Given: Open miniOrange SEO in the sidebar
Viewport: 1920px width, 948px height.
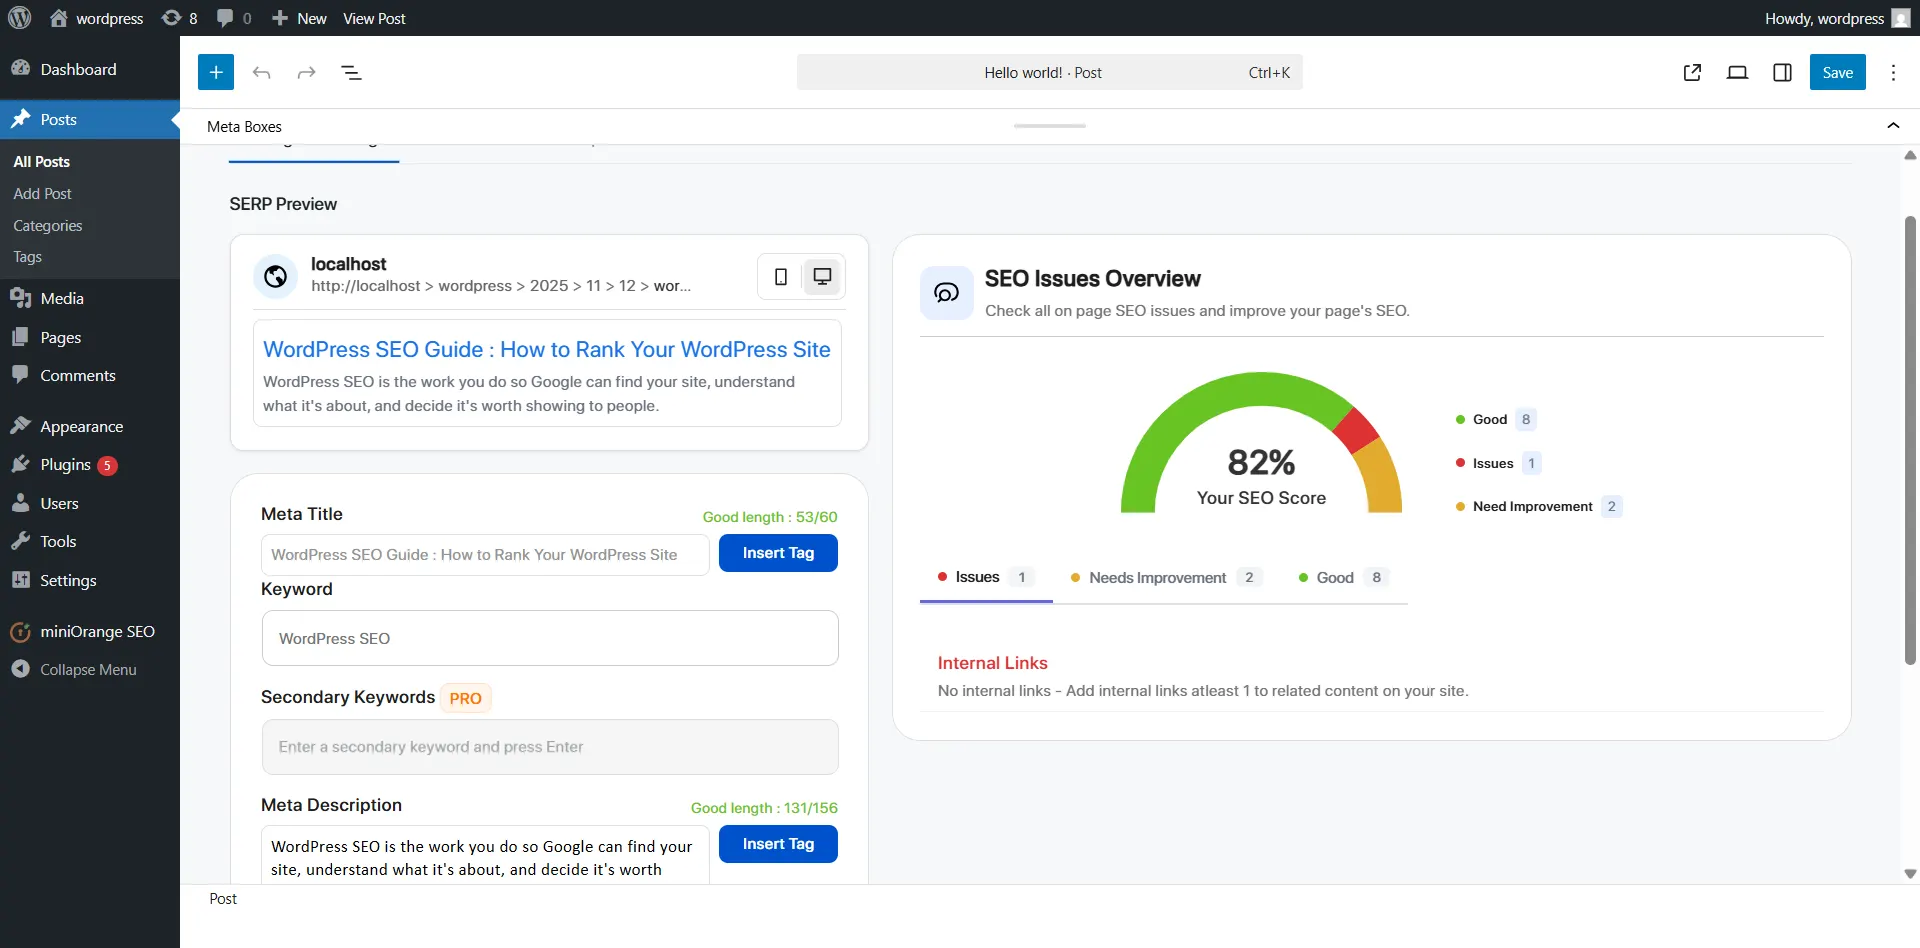Looking at the screenshot, I should pyautogui.click(x=90, y=631).
